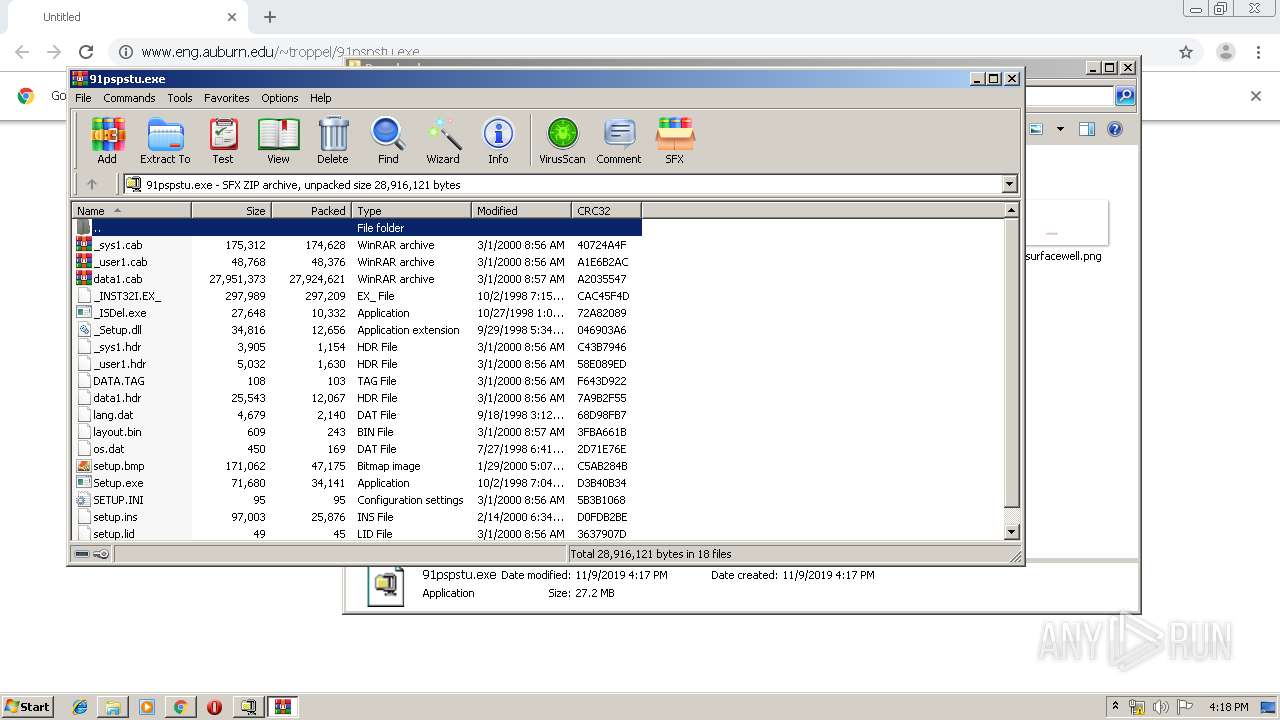
Task: Sort list by CRC32 column
Action: [606, 210]
